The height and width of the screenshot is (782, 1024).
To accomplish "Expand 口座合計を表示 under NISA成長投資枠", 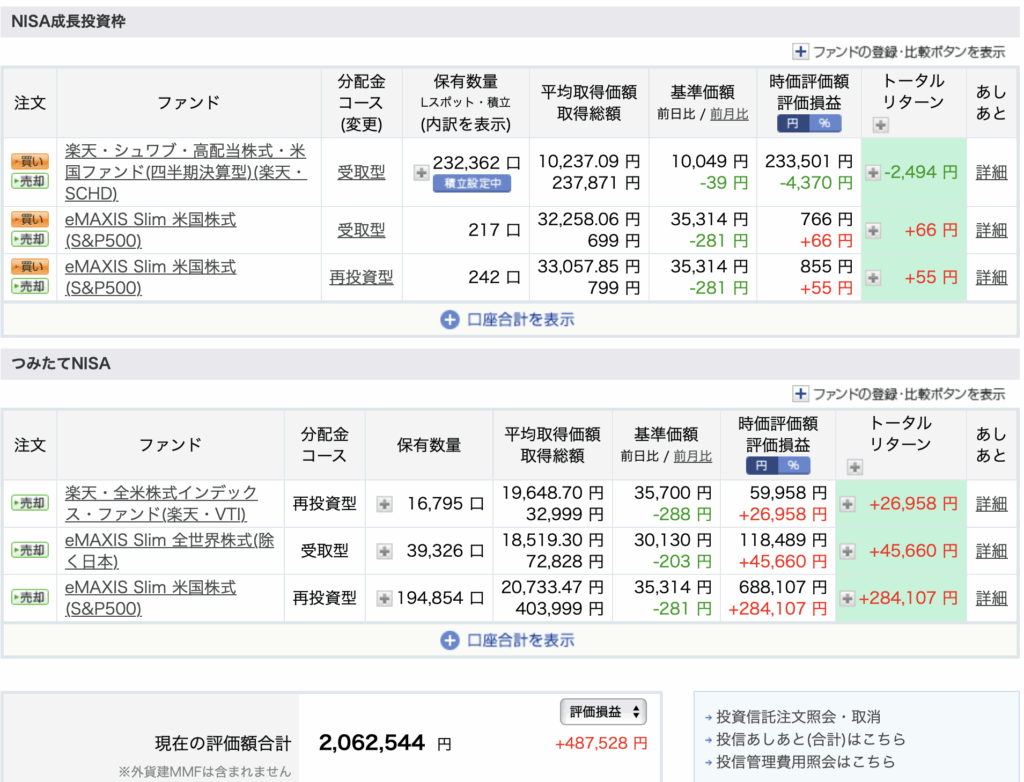I will point(508,320).
